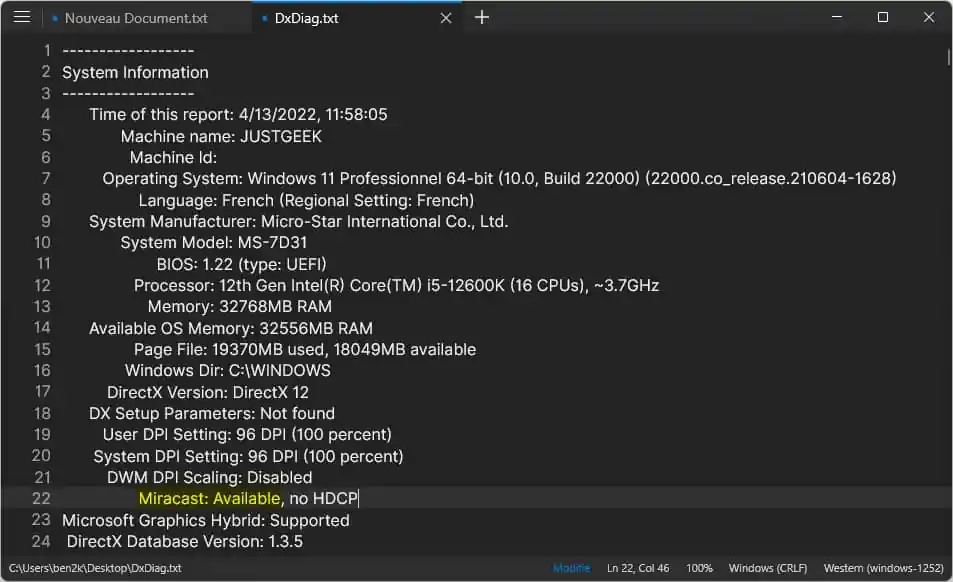The height and width of the screenshot is (582, 953).
Task: Click 'DX Setup Parameters: Not found' line
Action: (x=212, y=414)
